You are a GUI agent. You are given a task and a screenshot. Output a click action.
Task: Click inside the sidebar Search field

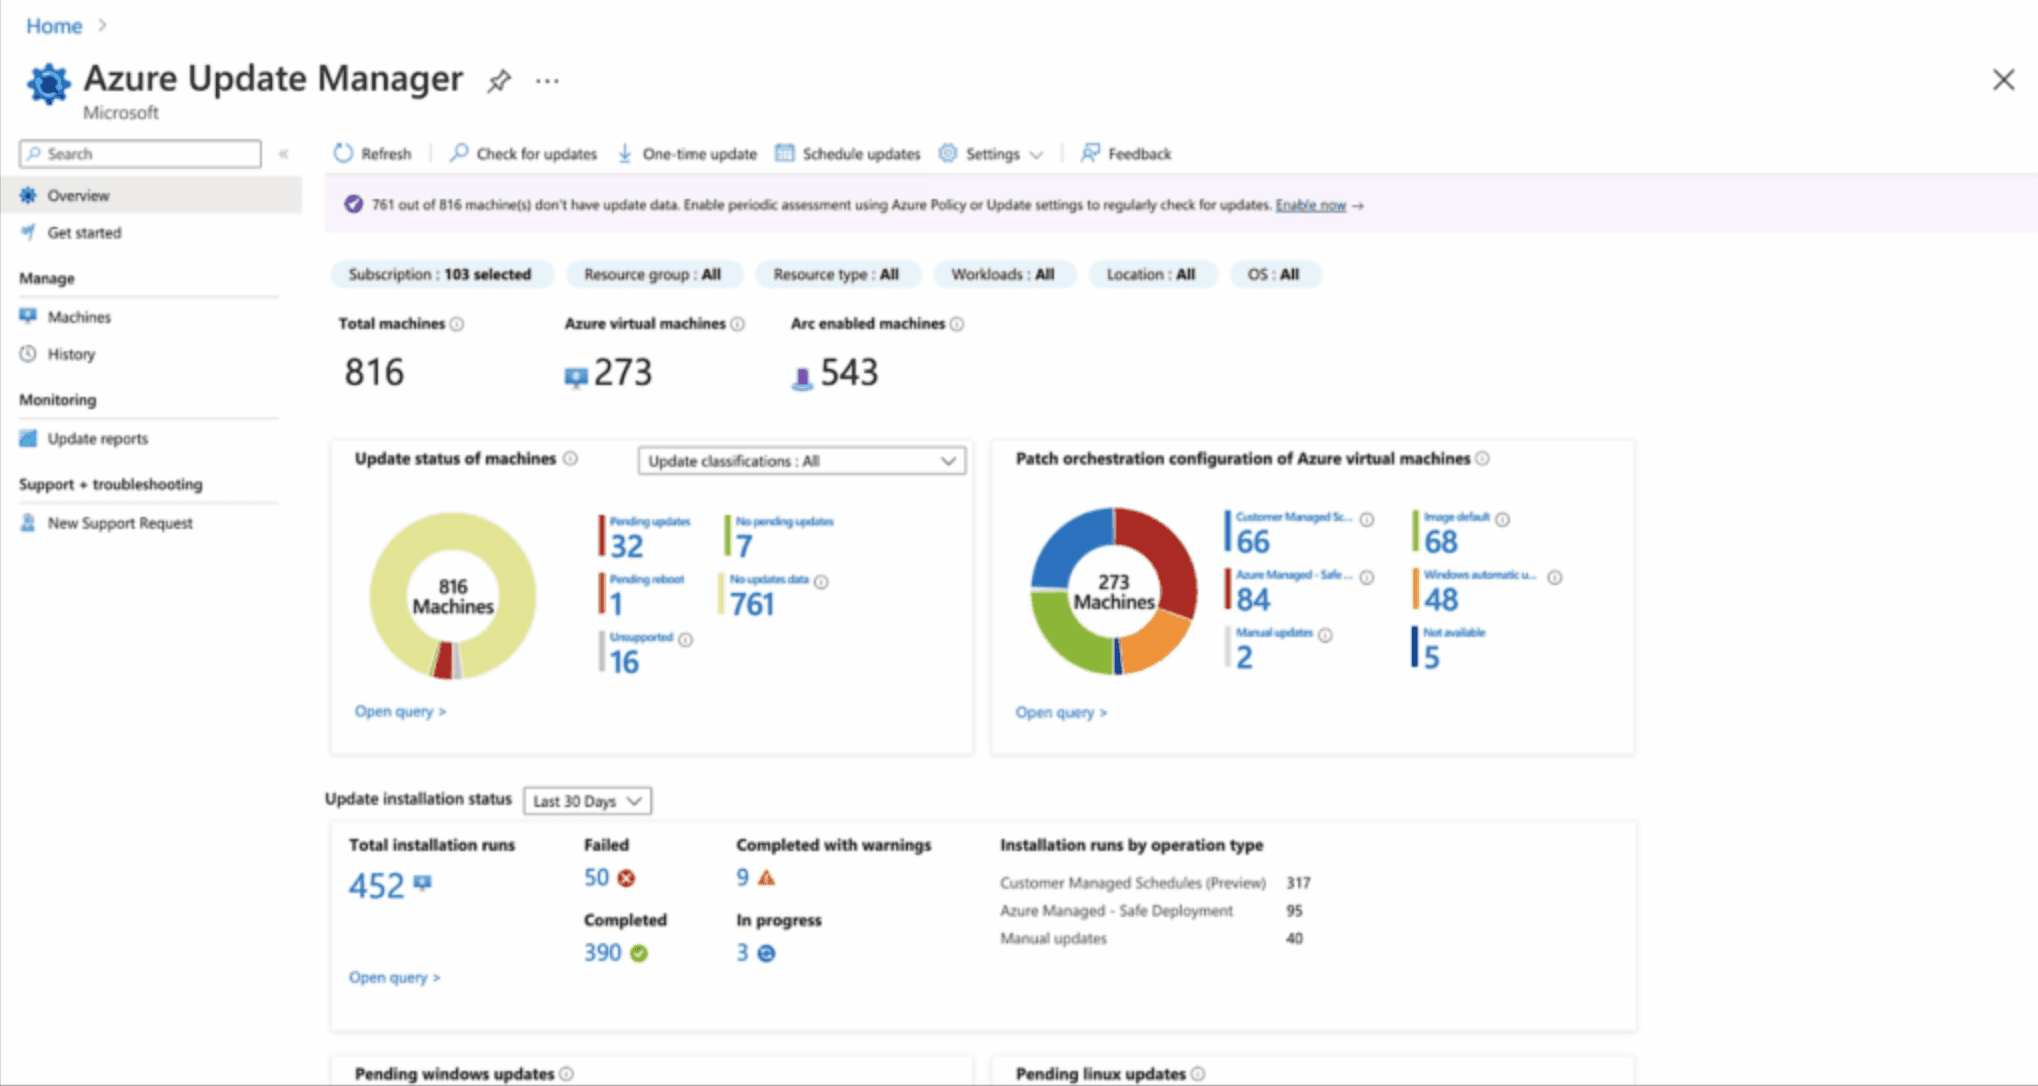click(x=138, y=153)
